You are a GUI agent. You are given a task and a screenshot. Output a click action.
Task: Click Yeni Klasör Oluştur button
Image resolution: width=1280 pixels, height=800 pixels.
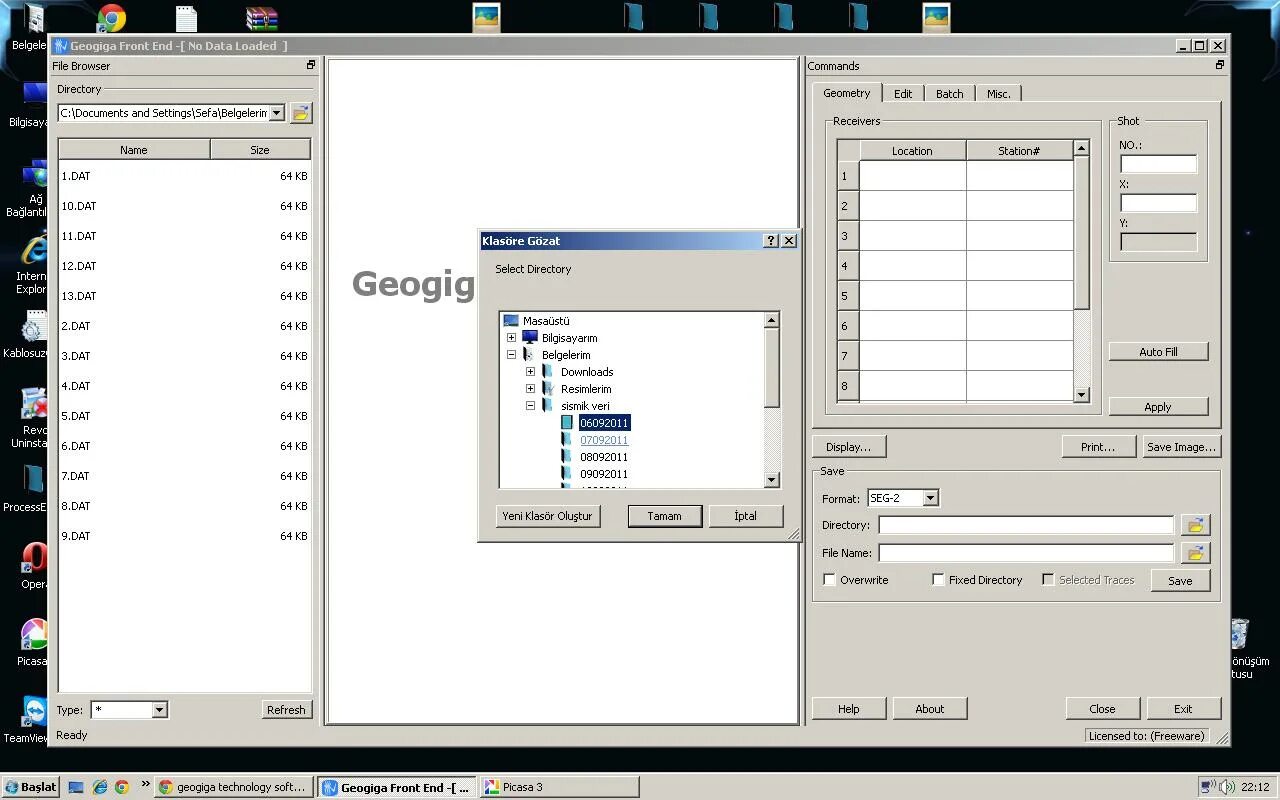point(548,516)
